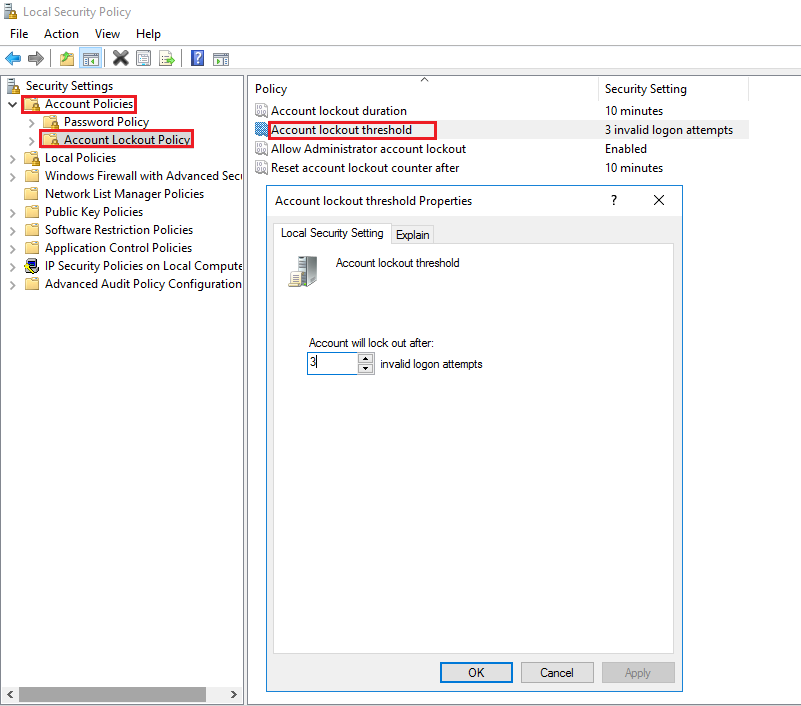Click the Back arrow toolbar icon
The width and height of the screenshot is (801, 706).
pyautogui.click(x=13, y=58)
